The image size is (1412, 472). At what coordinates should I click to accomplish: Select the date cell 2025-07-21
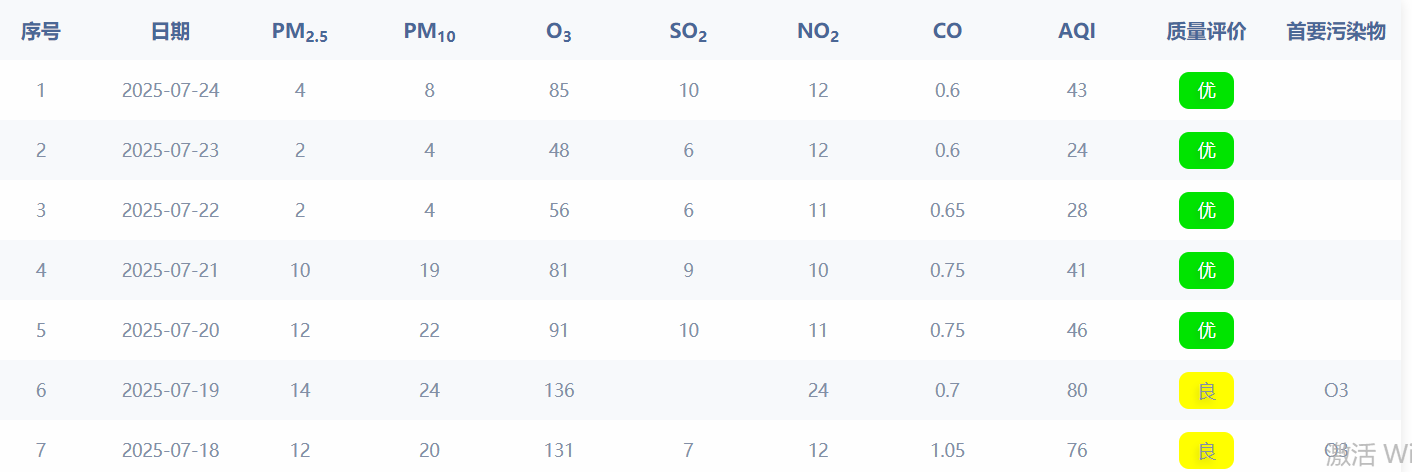[x=170, y=270]
